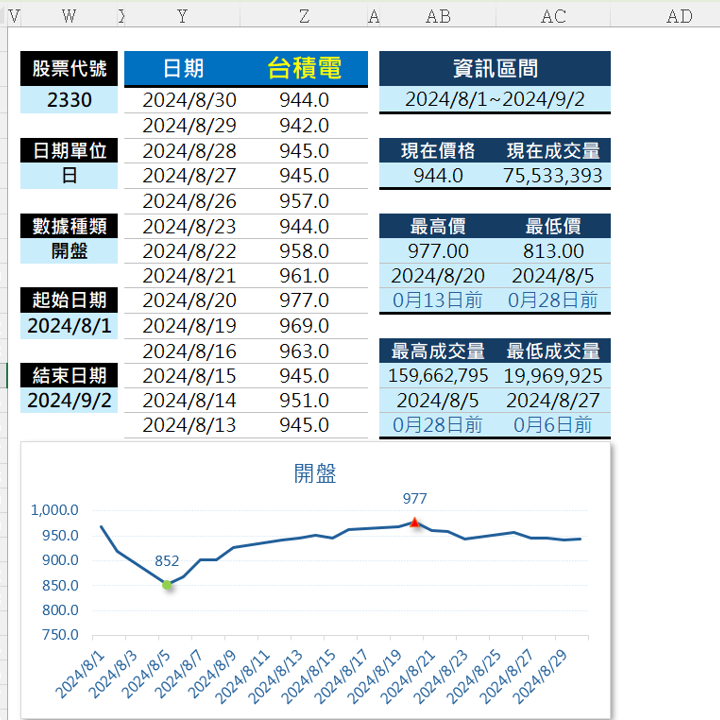Select price cell 963.0
The height and width of the screenshot is (720, 720).
pyautogui.click(x=304, y=351)
